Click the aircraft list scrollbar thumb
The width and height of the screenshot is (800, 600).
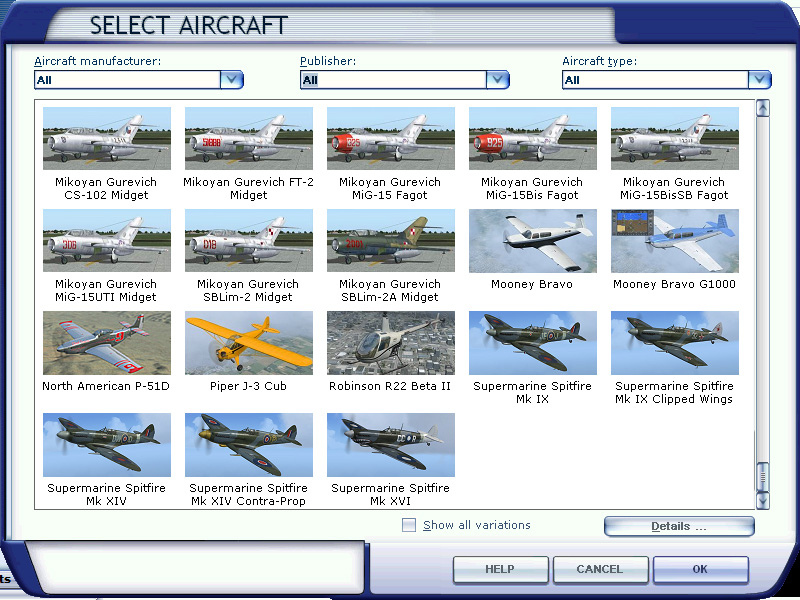click(763, 477)
